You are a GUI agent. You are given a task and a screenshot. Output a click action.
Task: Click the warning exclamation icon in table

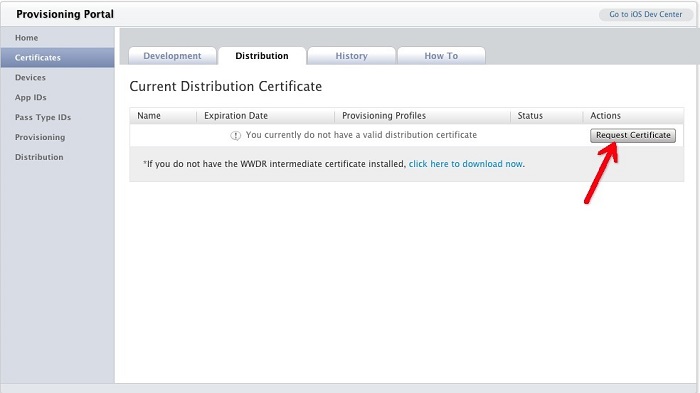click(235, 135)
